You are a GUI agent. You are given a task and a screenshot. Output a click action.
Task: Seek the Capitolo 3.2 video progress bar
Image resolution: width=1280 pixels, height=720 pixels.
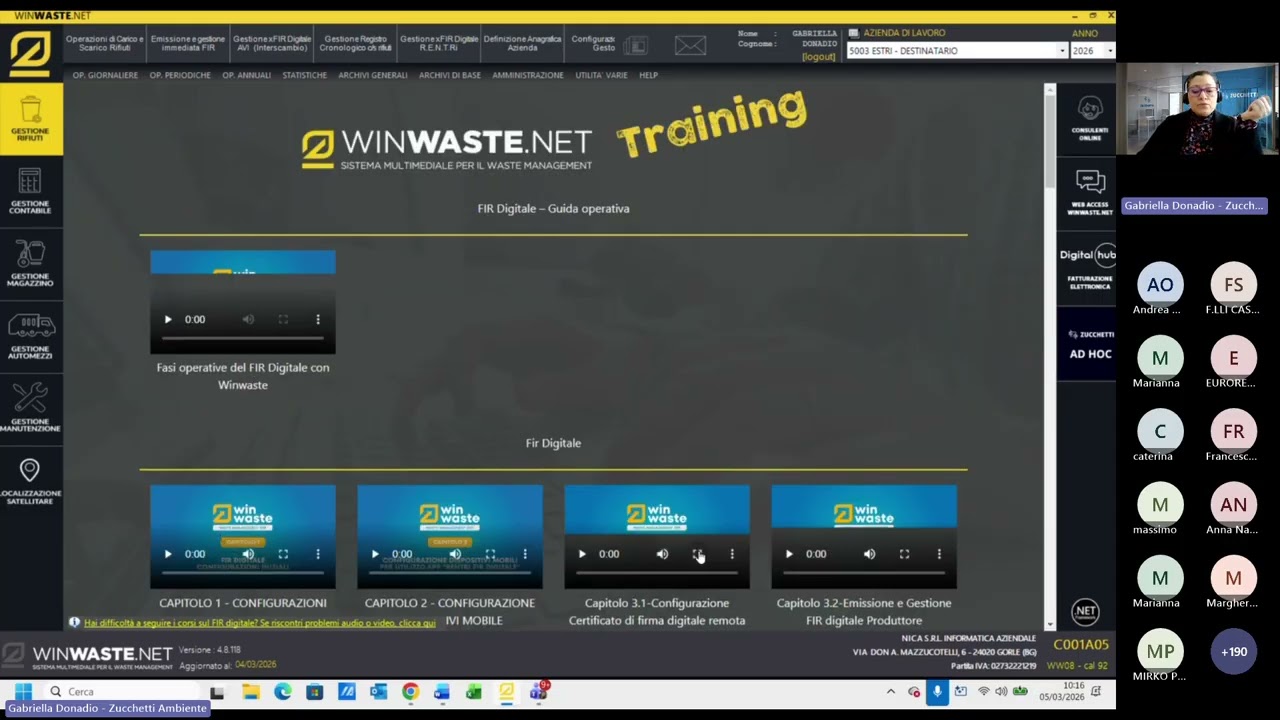[864, 573]
